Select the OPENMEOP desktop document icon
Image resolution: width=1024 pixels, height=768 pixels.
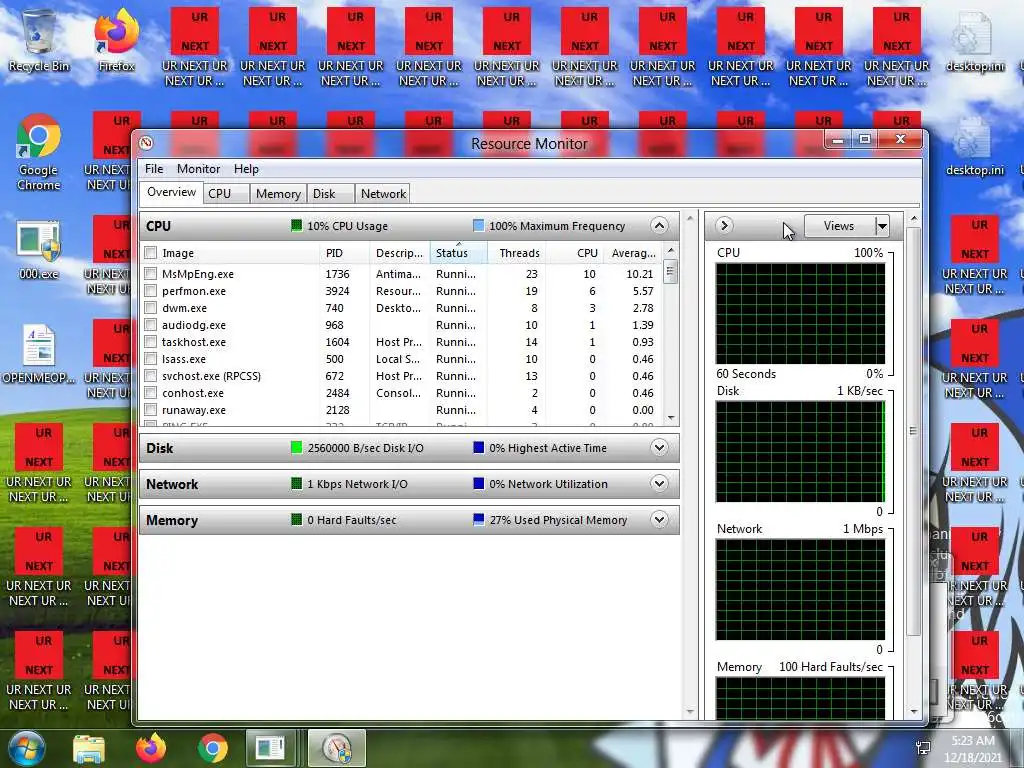pos(39,354)
